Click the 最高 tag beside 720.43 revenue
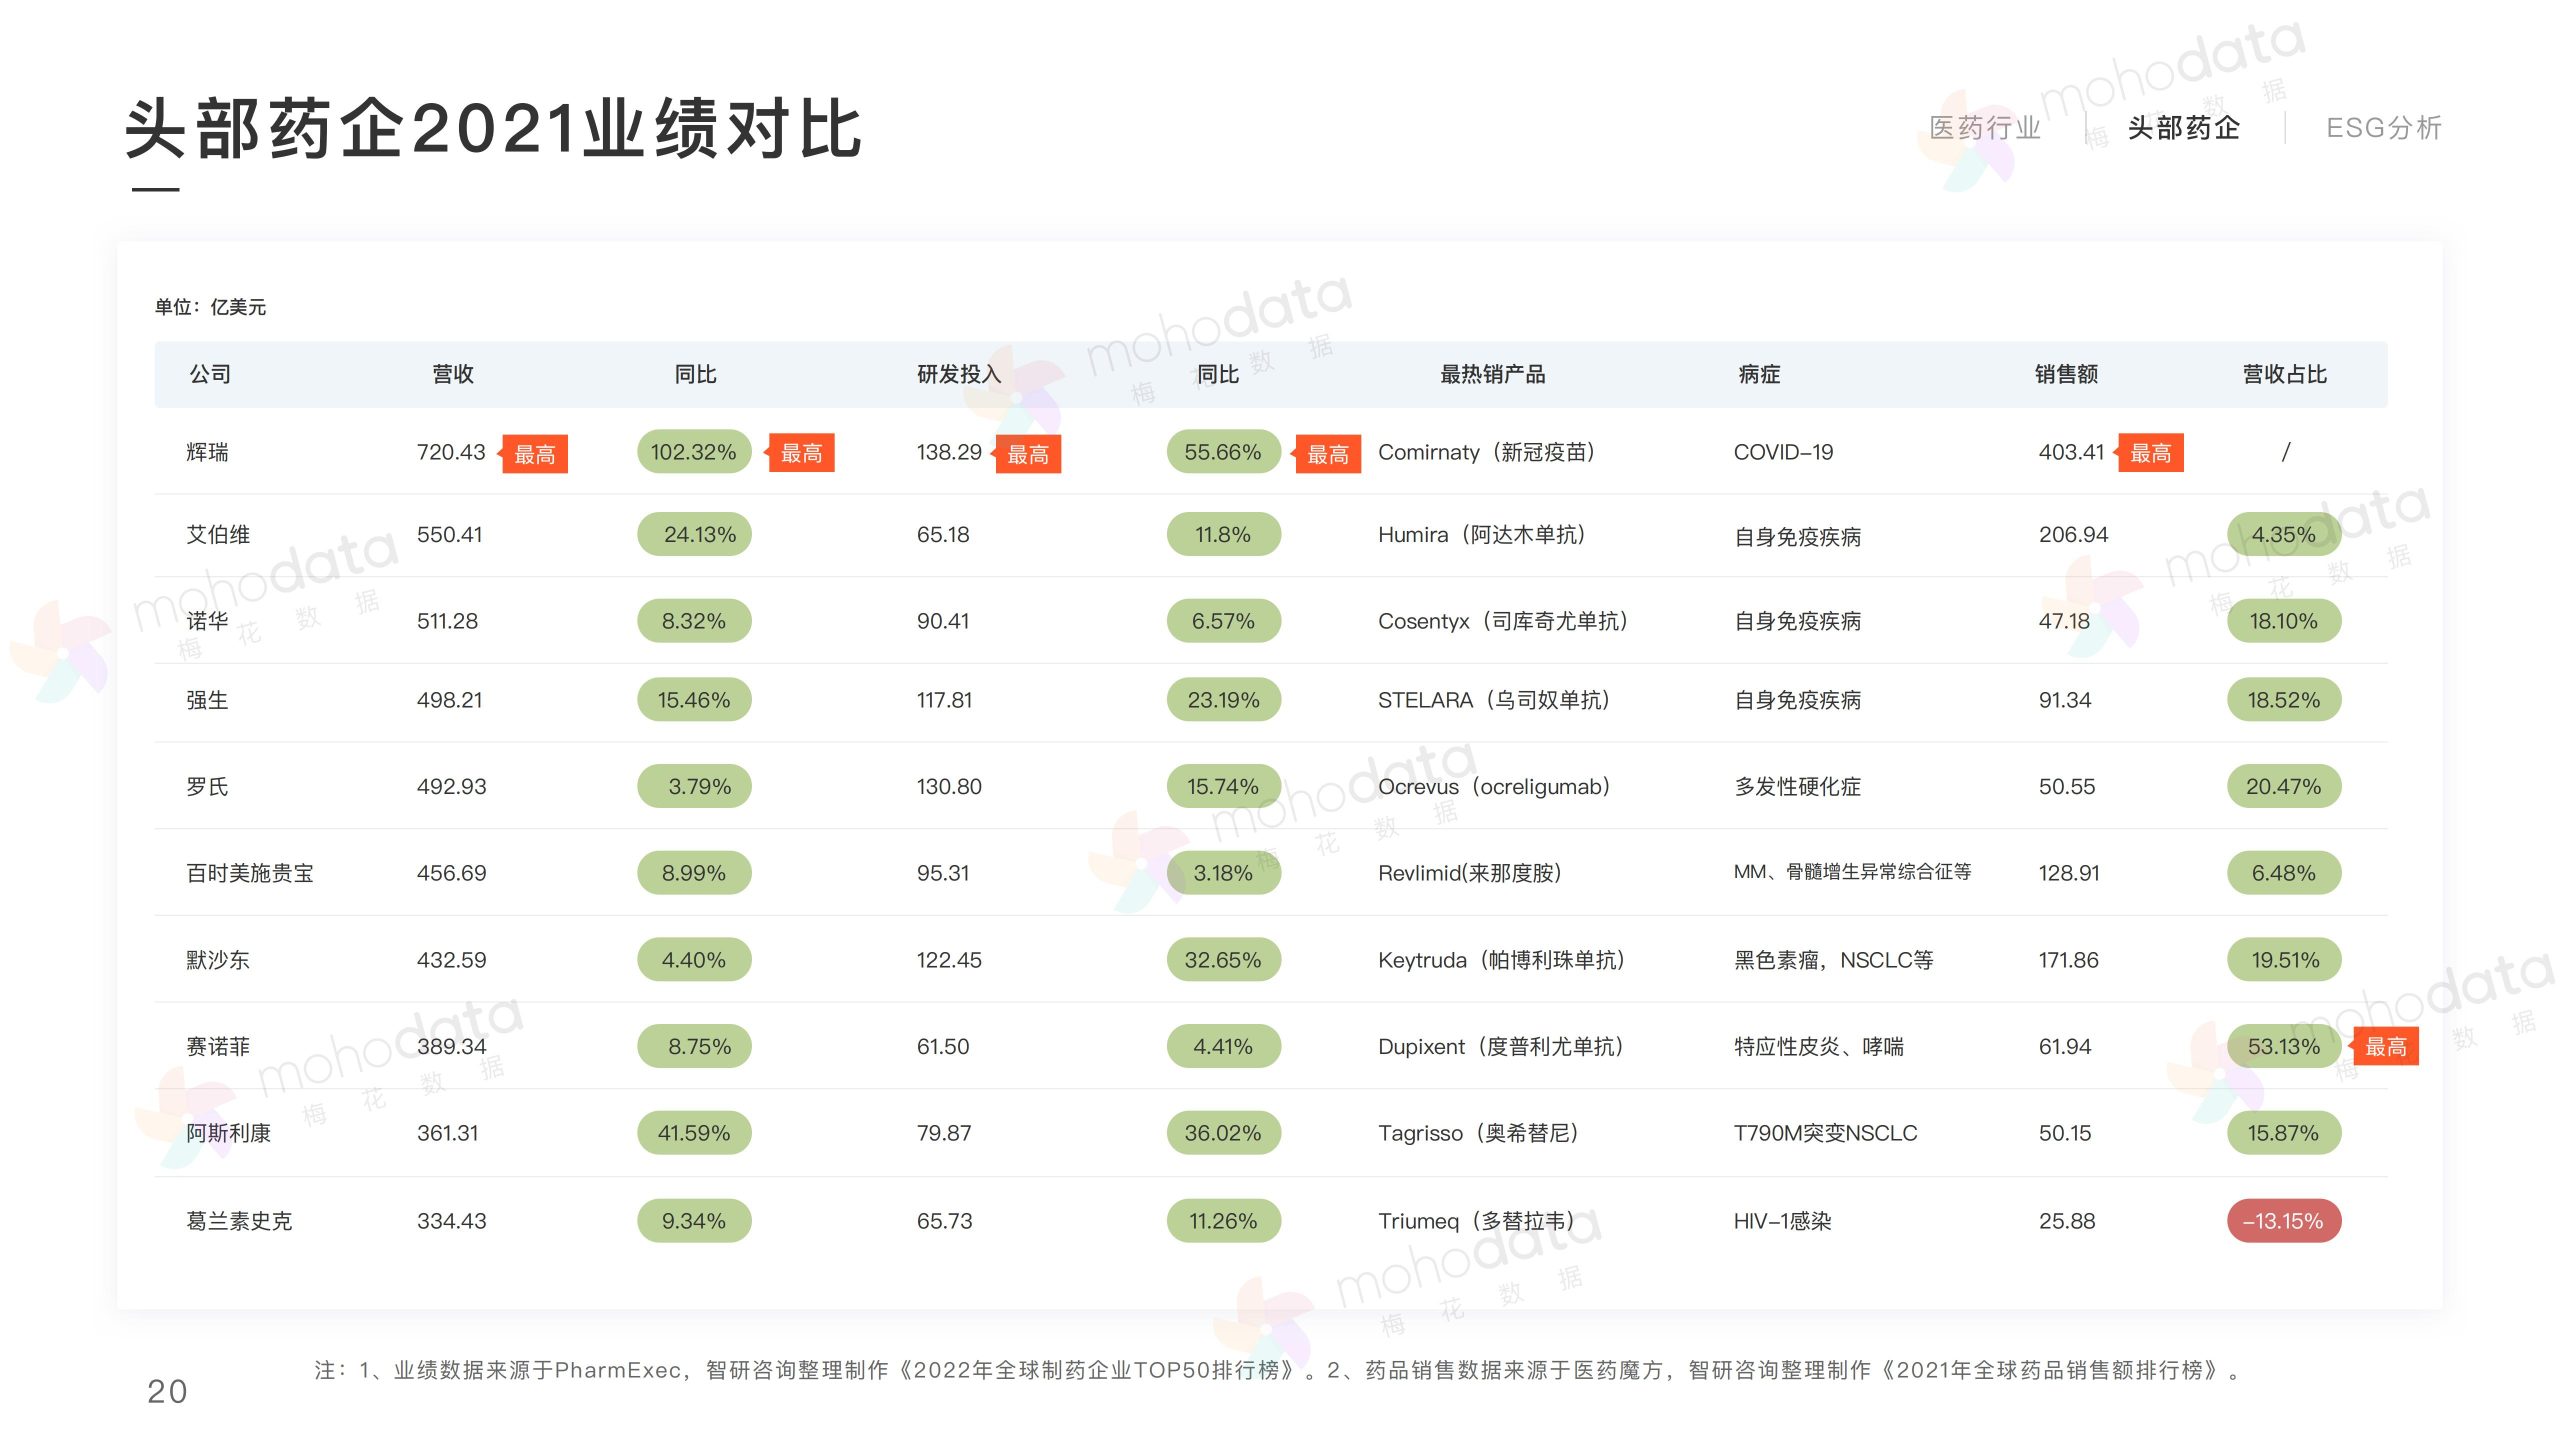 pos(535,454)
